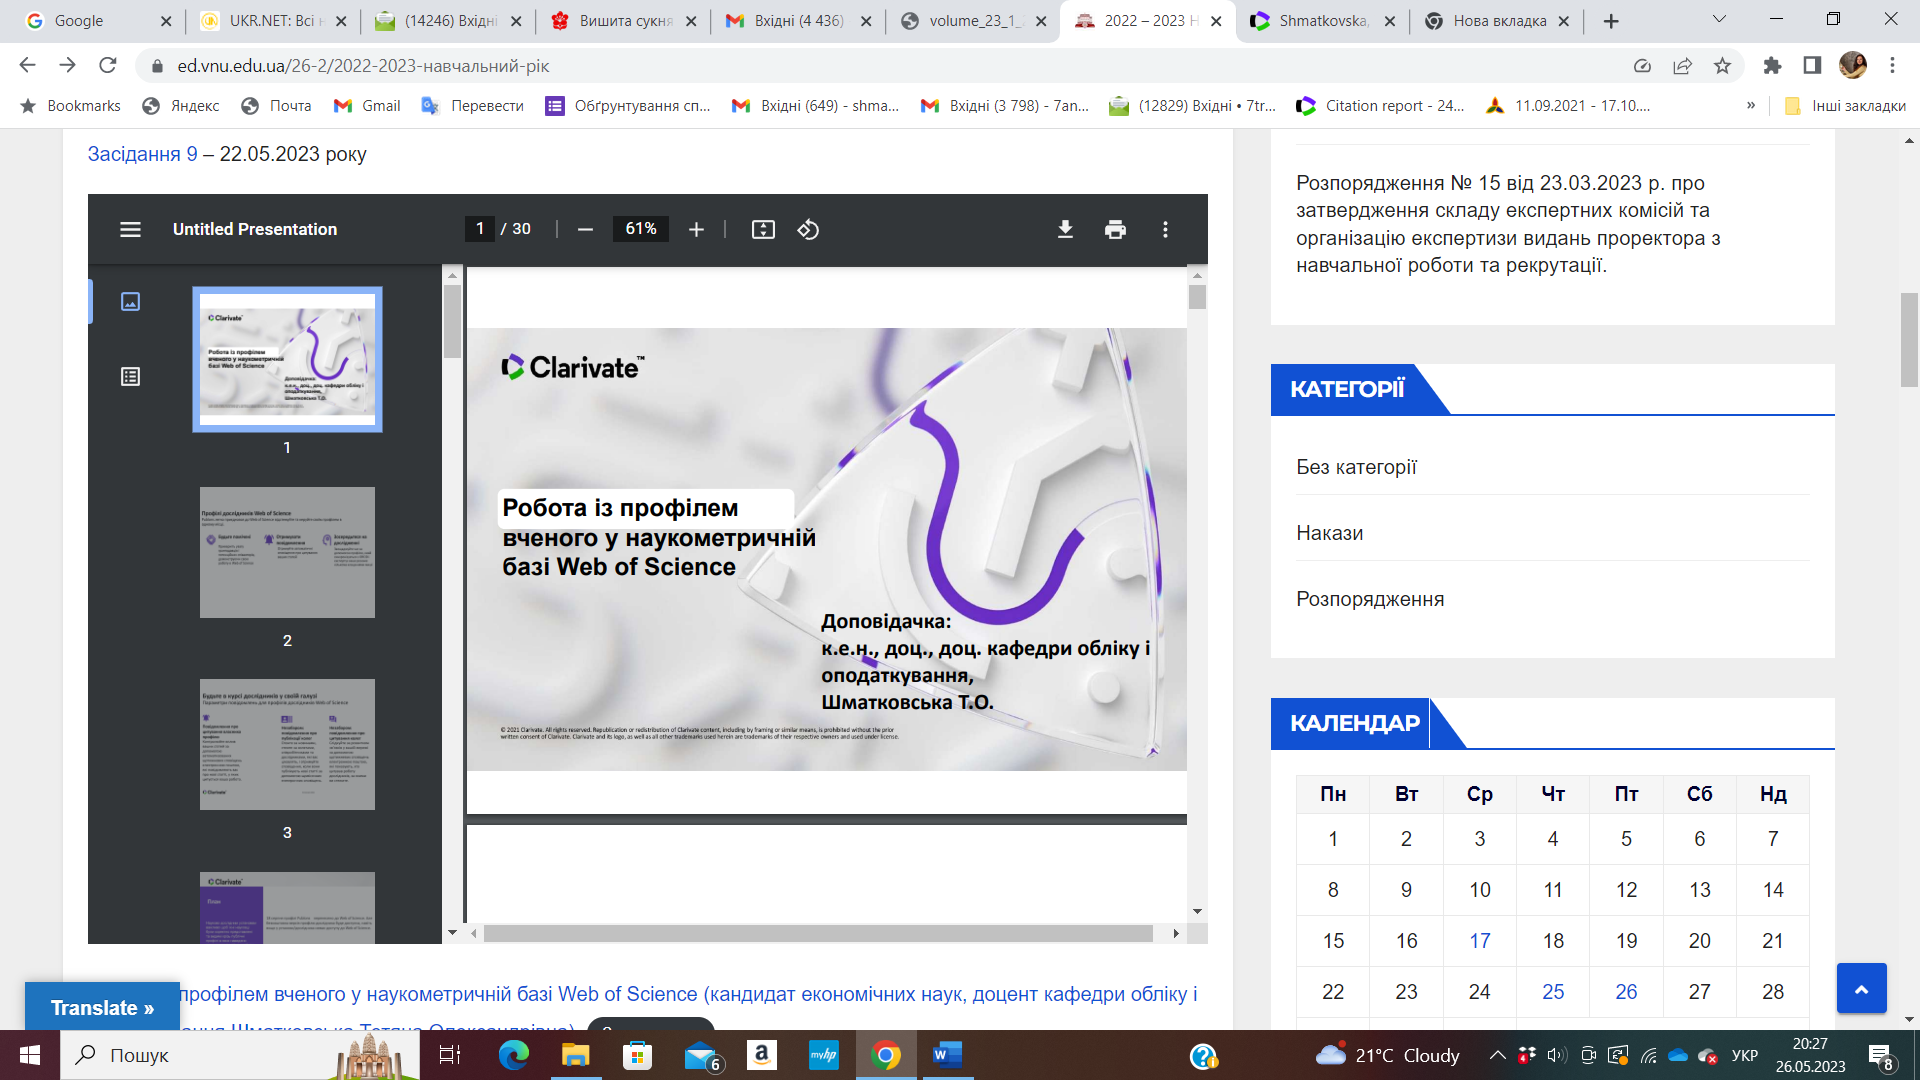1920x1080 pixels.
Task: Open the browser tab list dropdown arrow
Action: pos(1718,20)
